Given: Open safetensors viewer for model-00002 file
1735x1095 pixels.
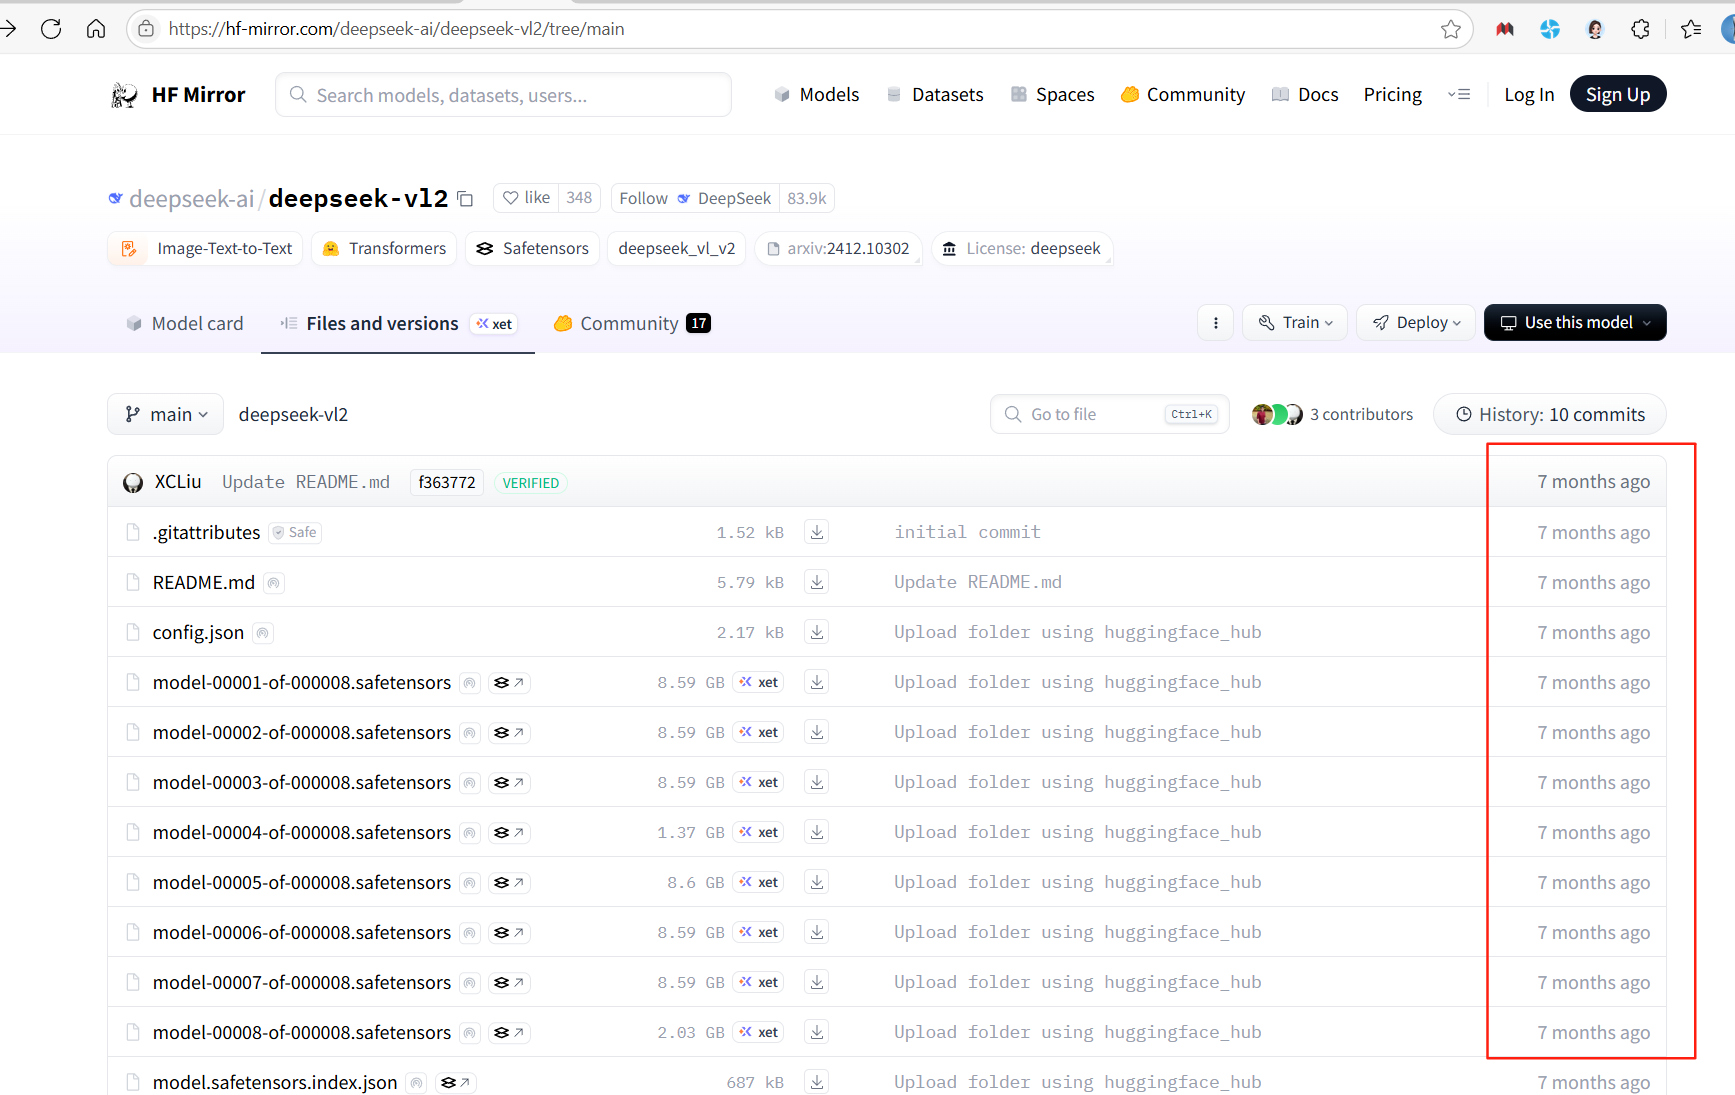Looking at the screenshot, I should pos(509,733).
